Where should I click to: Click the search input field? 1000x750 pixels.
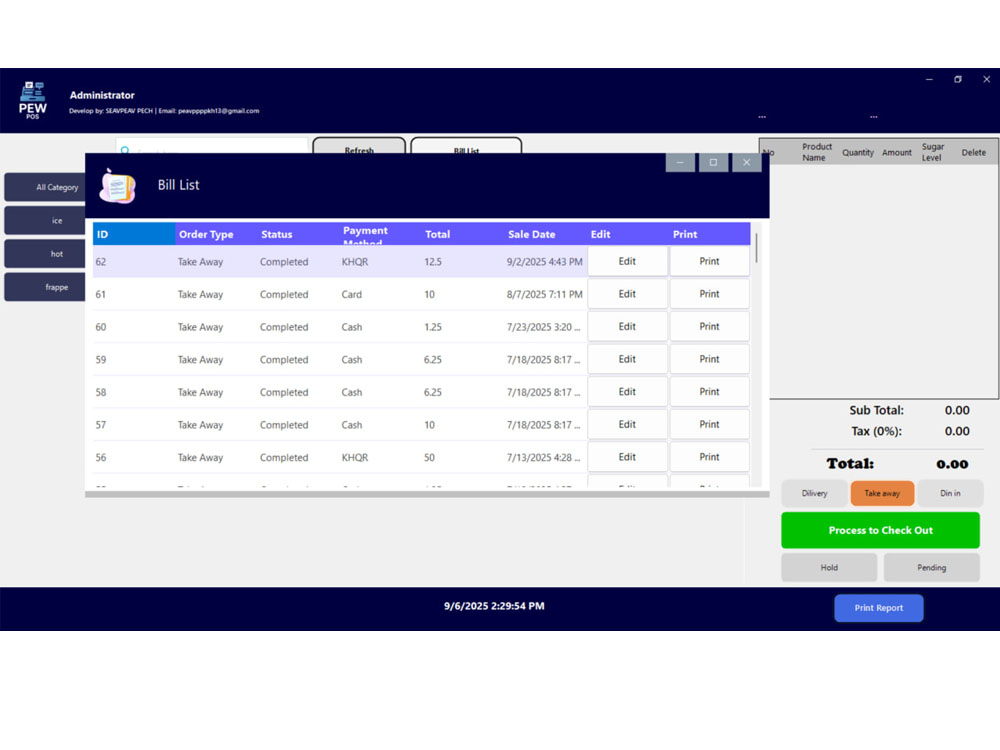tap(212, 146)
